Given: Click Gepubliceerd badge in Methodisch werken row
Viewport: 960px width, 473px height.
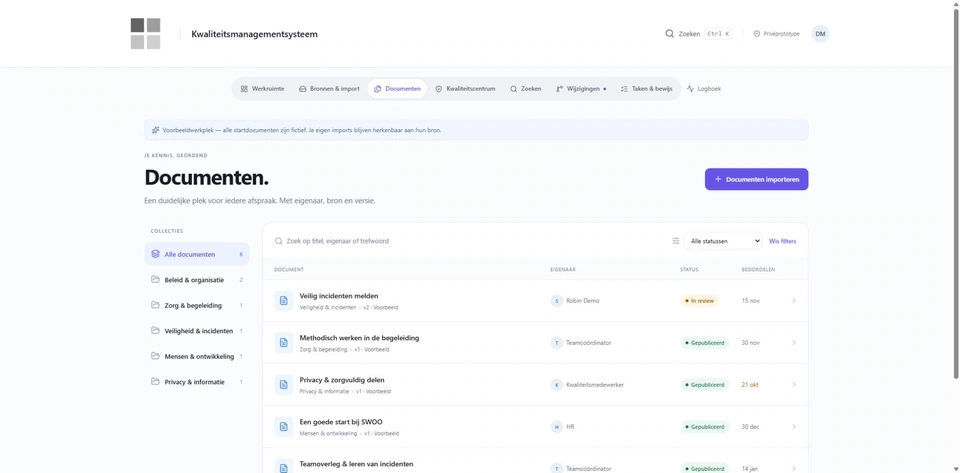Looking at the screenshot, I should pyautogui.click(x=705, y=343).
